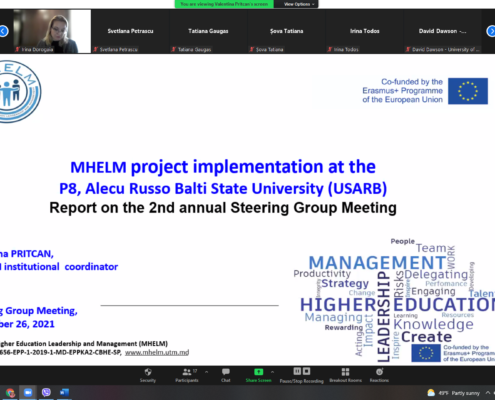
Task: Show next participants with right arrow
Action: click(x=491, y=31)
